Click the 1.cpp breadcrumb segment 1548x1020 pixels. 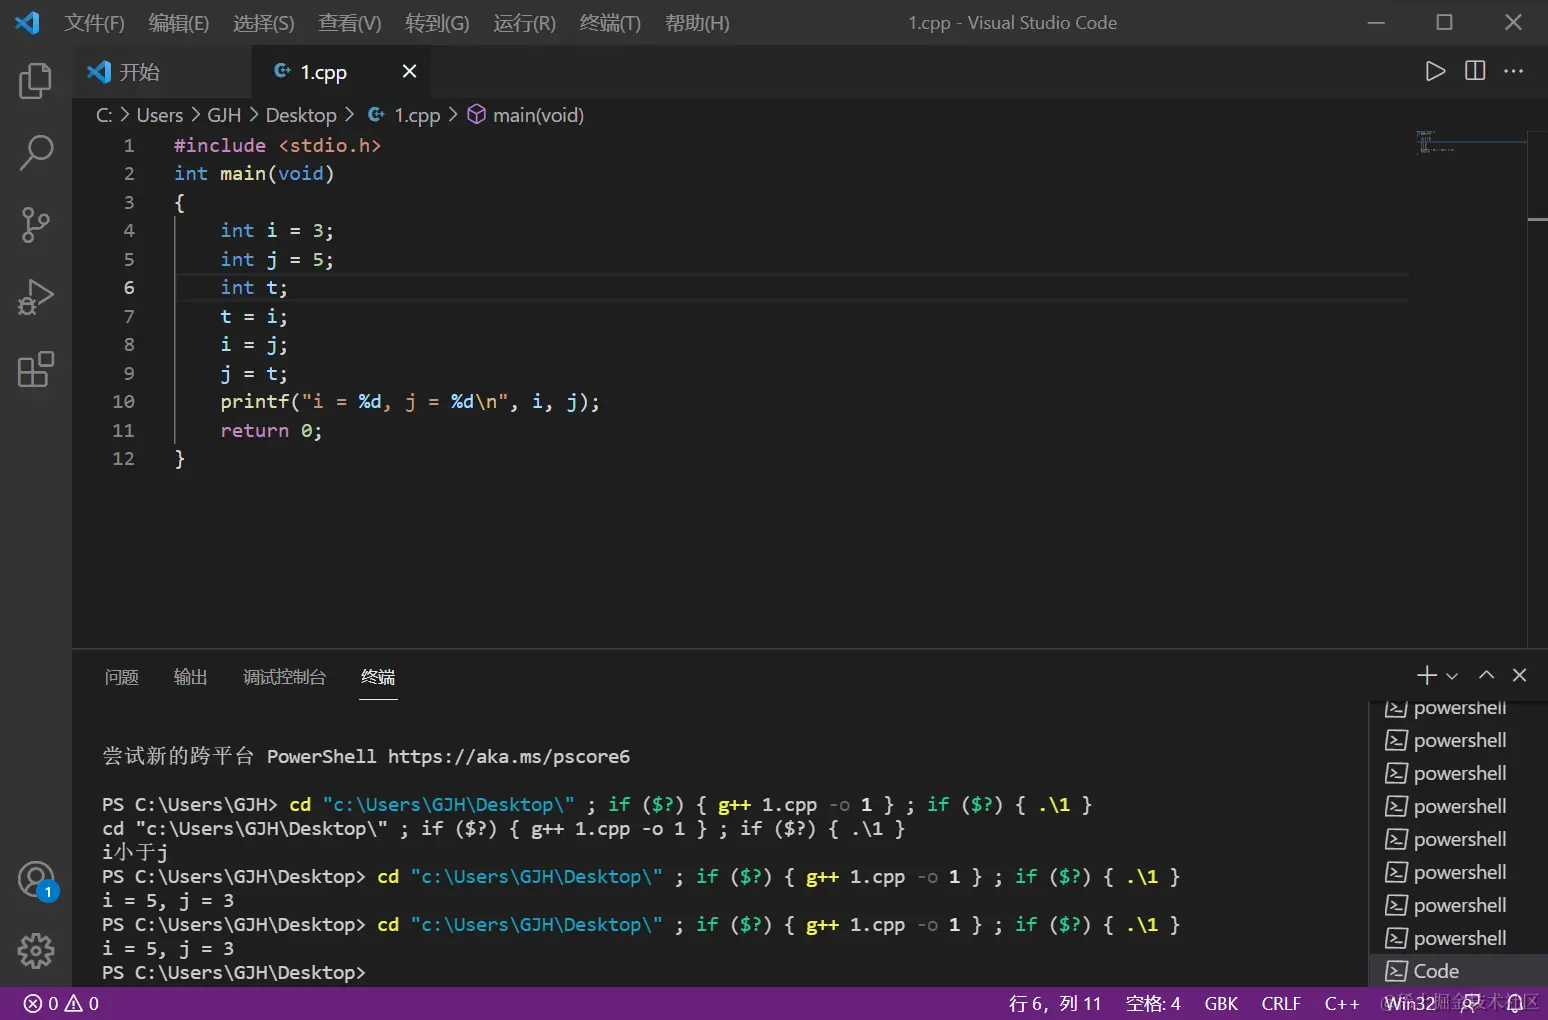point(405,115)
